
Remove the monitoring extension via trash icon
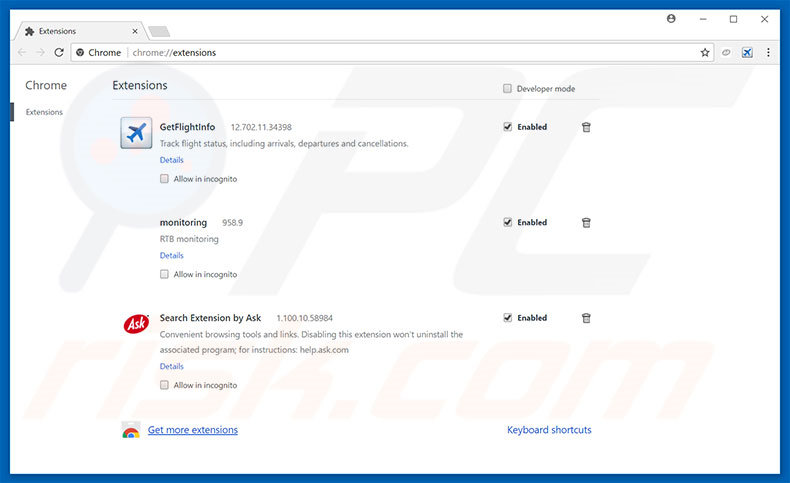(x=586, y=223)
